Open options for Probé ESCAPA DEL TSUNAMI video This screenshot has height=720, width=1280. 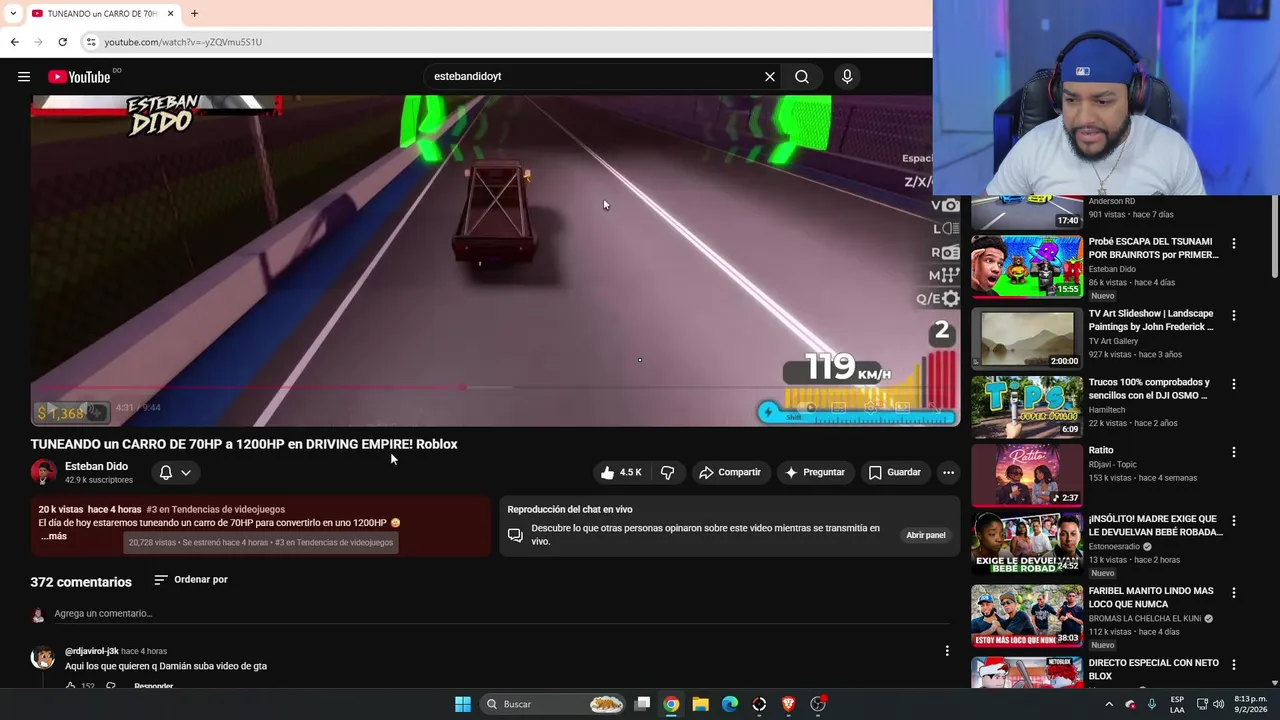(1233, 243)
